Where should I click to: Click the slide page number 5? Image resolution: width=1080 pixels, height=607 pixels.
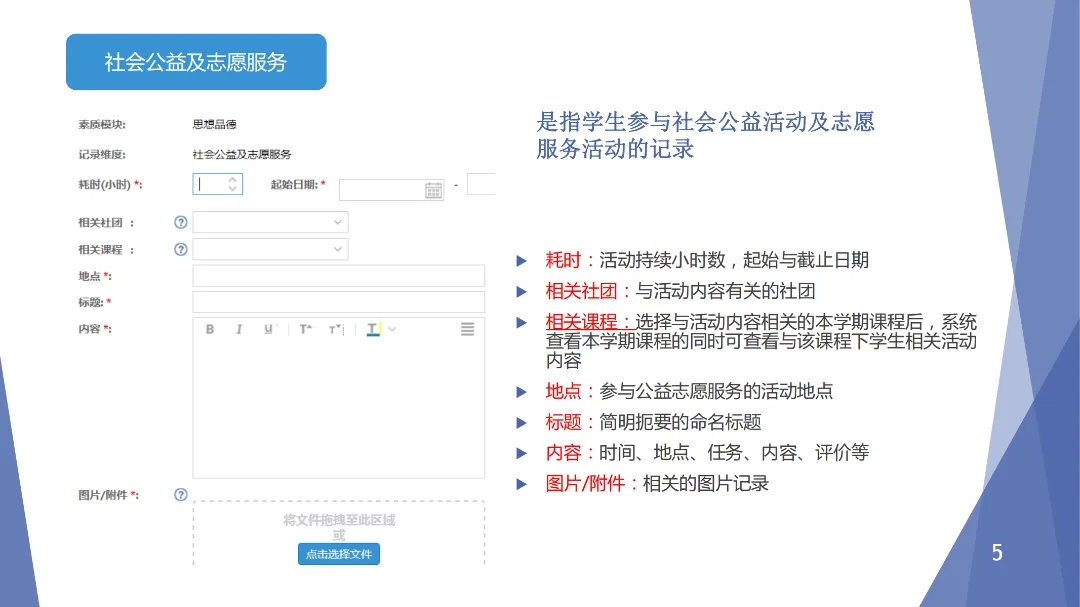pos(997,553)
